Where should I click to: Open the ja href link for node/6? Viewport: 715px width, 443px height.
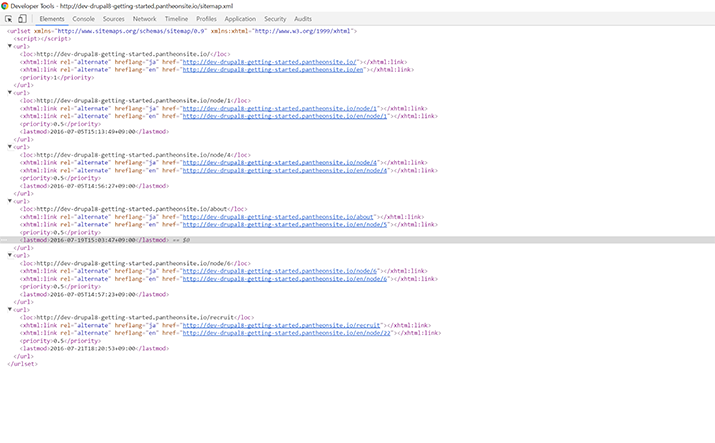click(280, 271)
